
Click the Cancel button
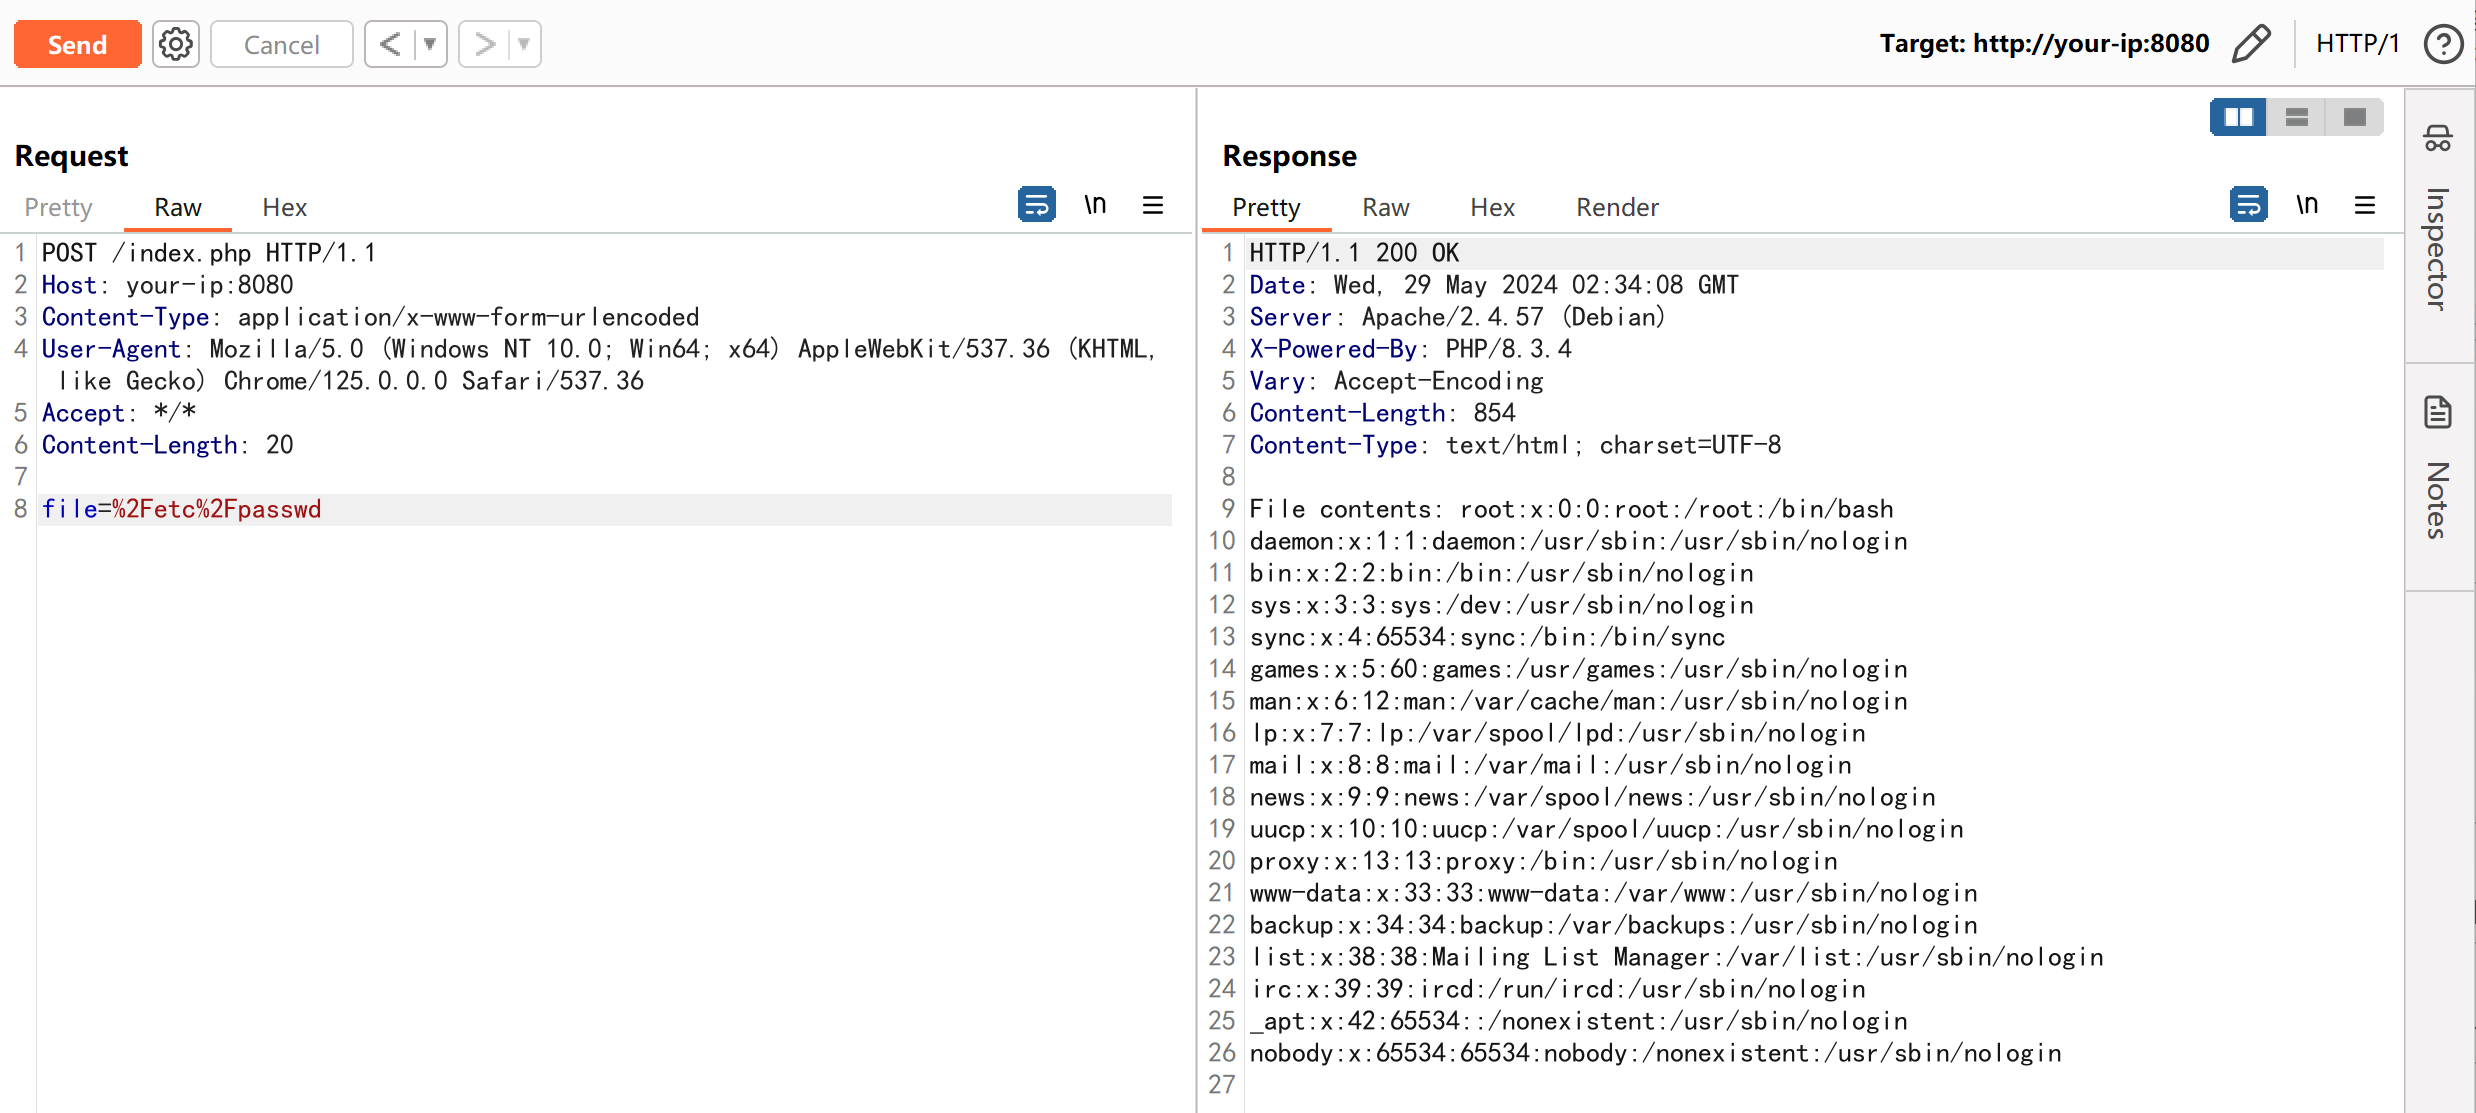pyautogui.click(x=281, y=44)
